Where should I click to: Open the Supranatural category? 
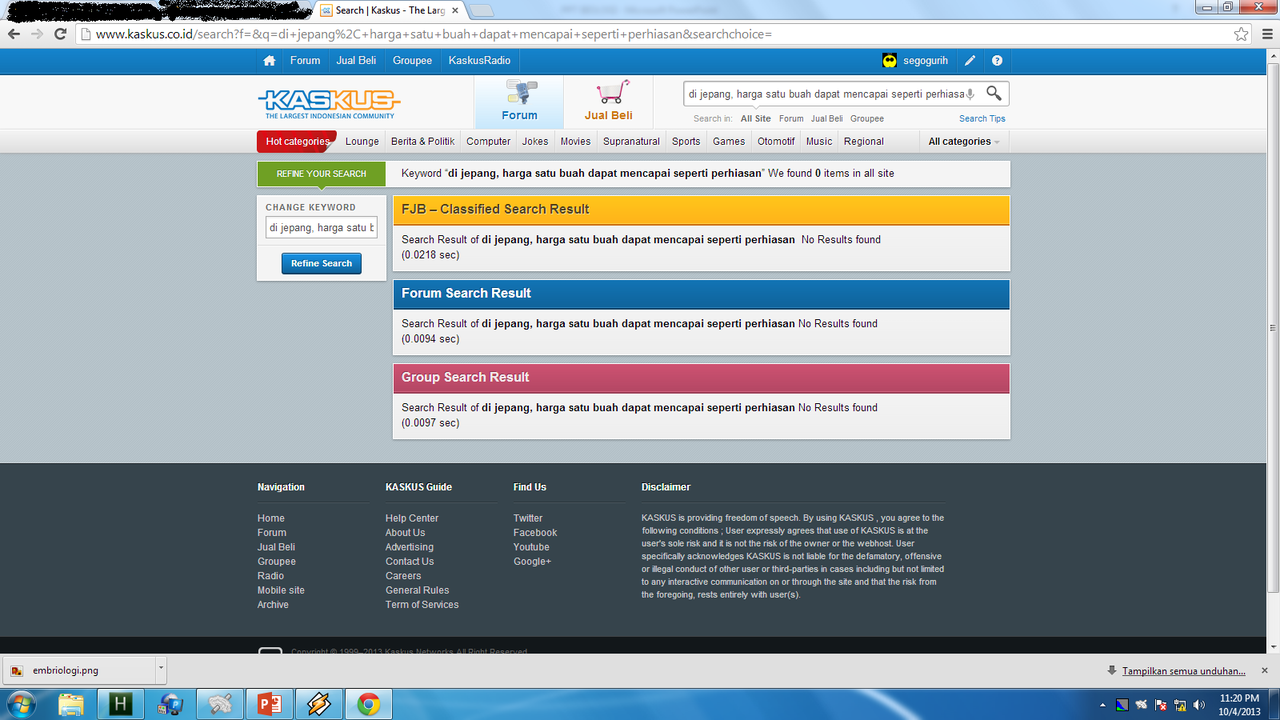[x=631, y=141]
